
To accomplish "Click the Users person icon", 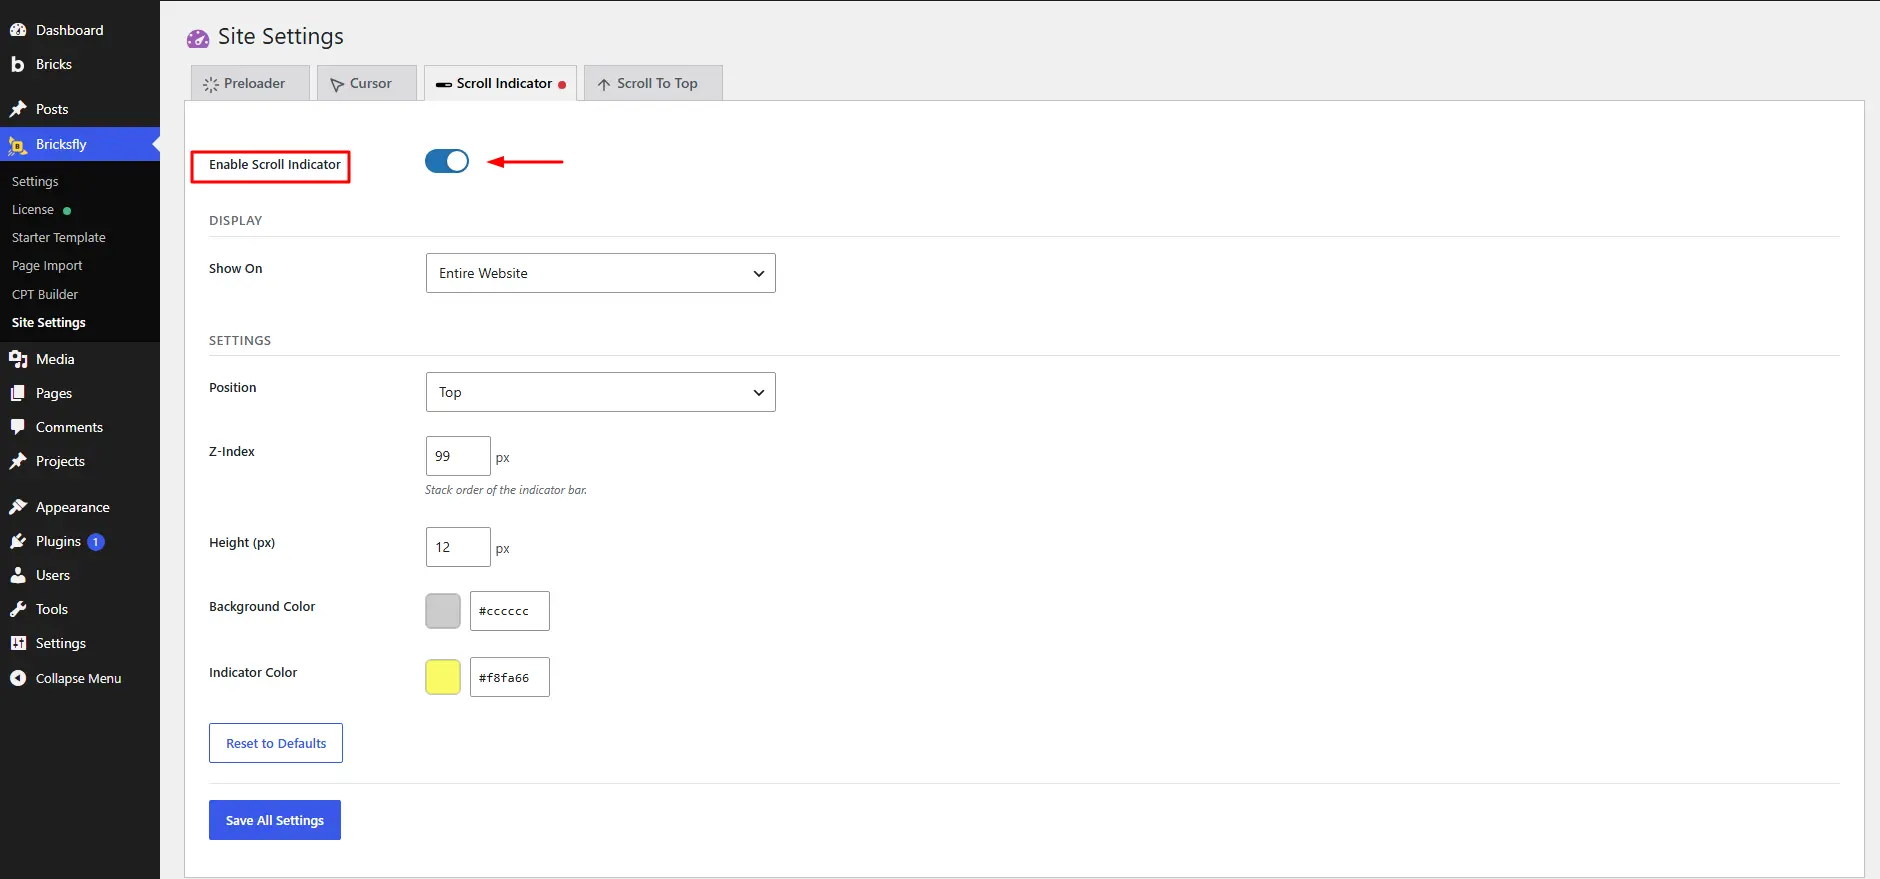I will [x=18, y=575].
